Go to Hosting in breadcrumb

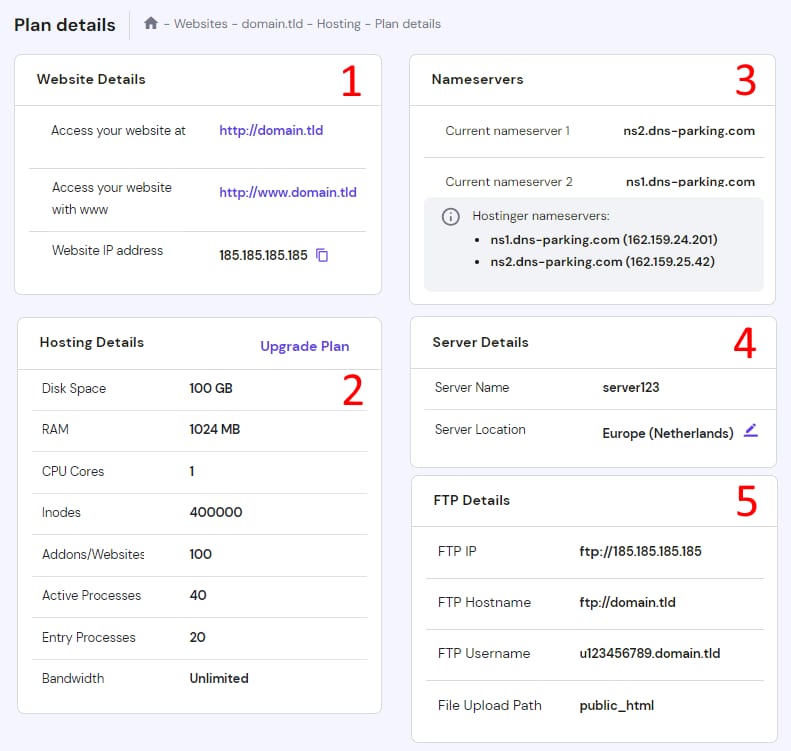338,24
